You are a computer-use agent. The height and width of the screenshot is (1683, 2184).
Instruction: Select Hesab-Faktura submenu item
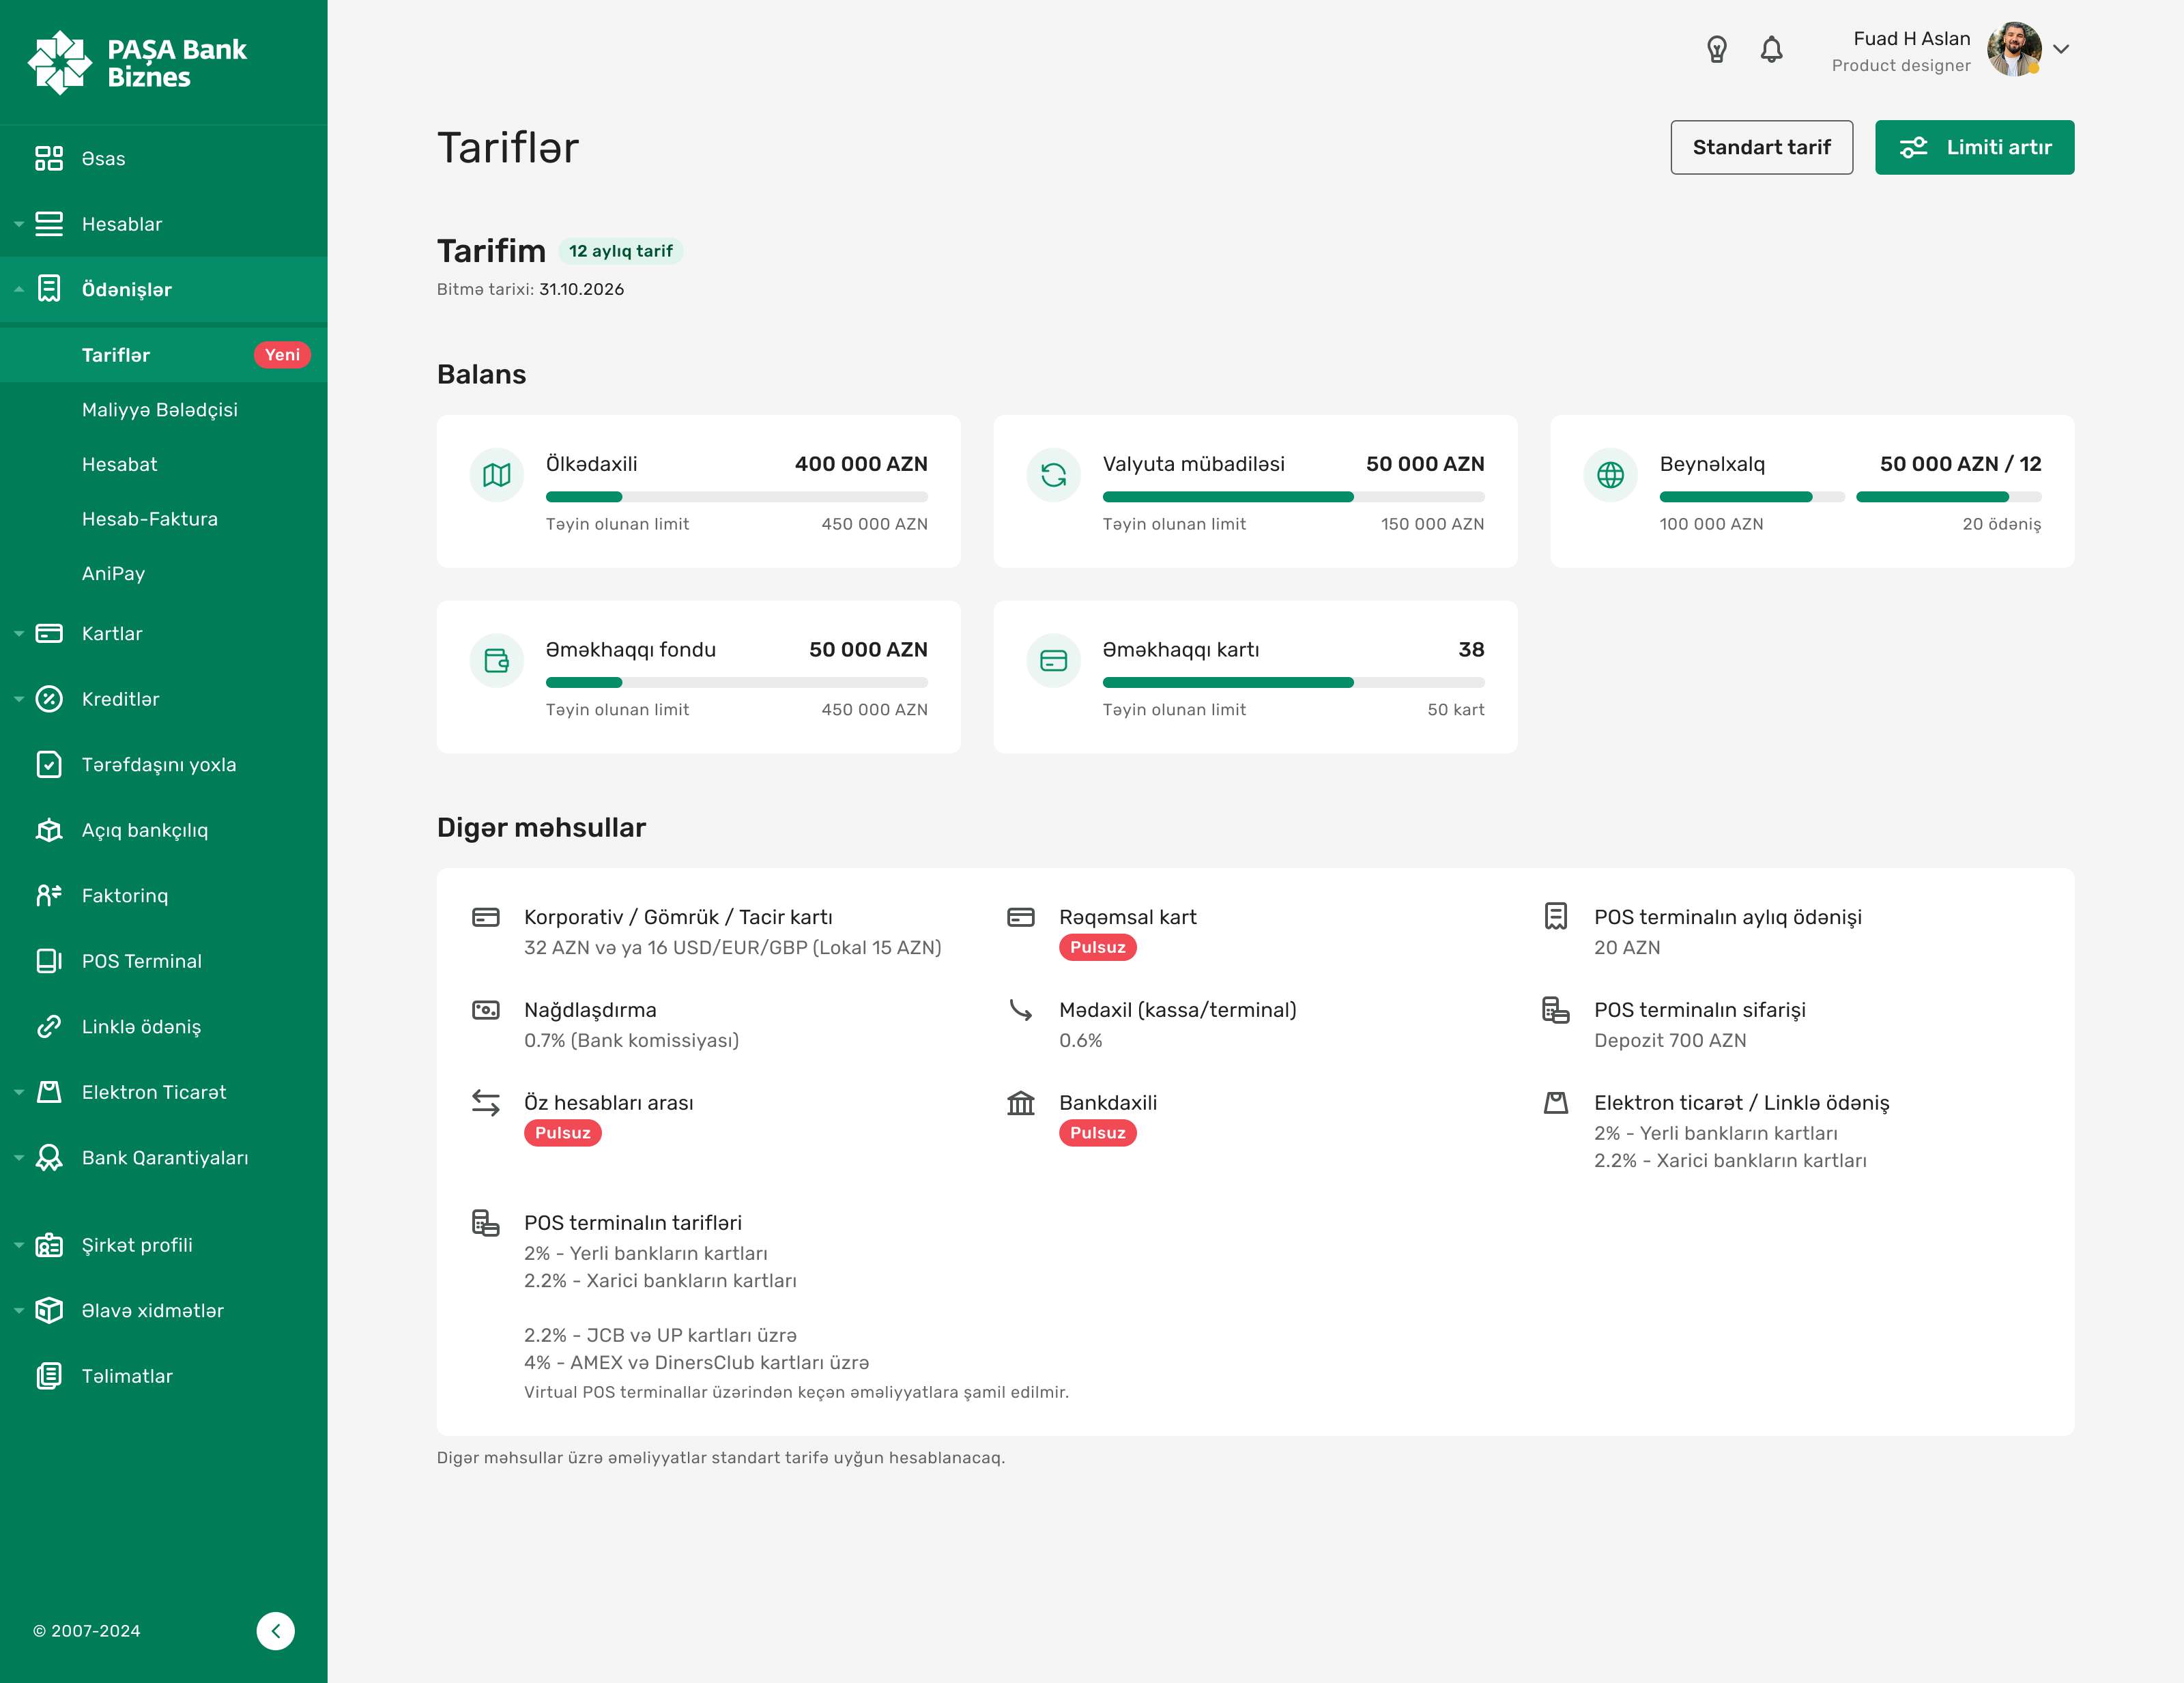point(150,518)
